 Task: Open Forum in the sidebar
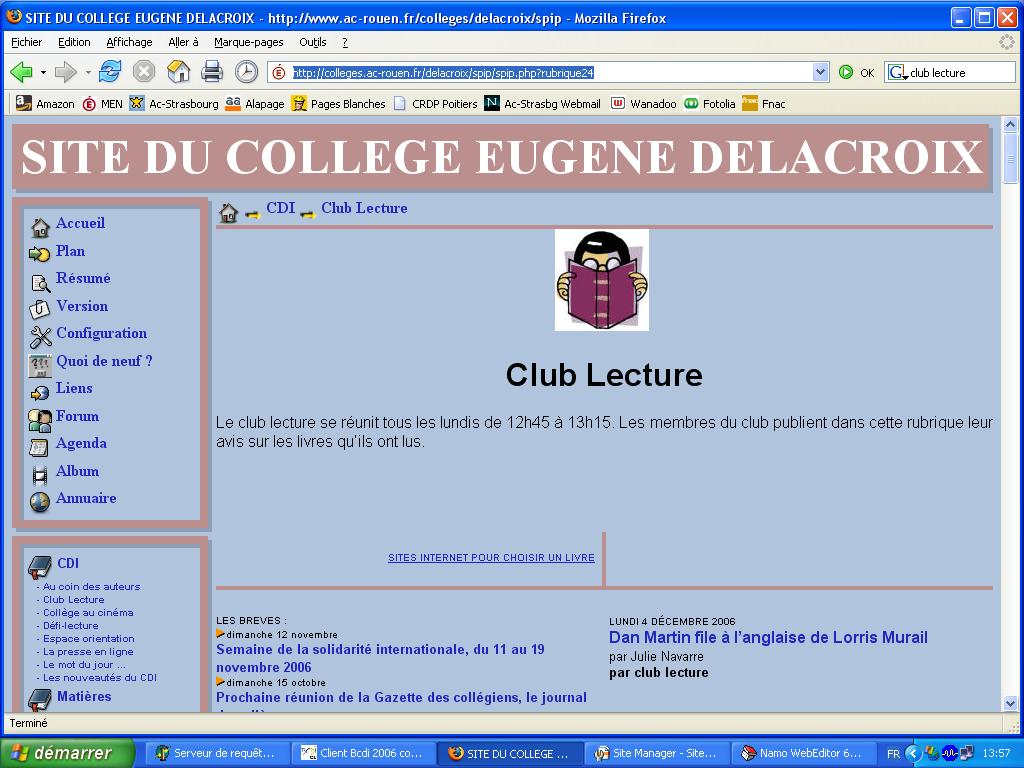click(78, 416)
